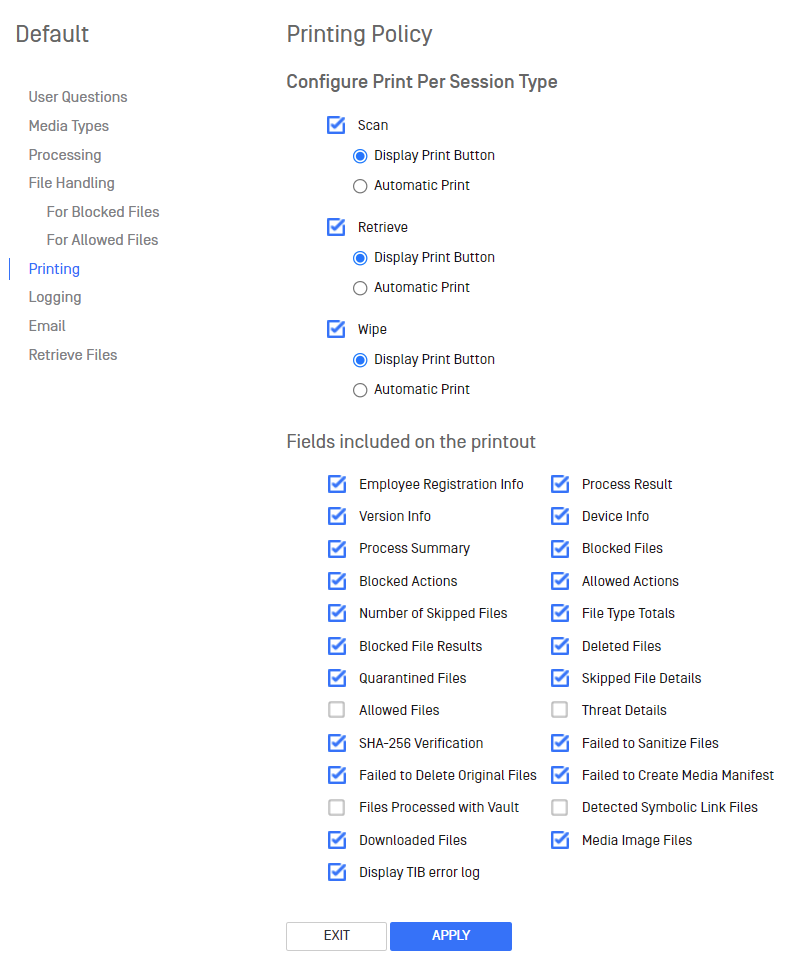Screen dimensions: 794x971
Task: Enable the Allowed Files field checkbox
Action: (337, 710)
